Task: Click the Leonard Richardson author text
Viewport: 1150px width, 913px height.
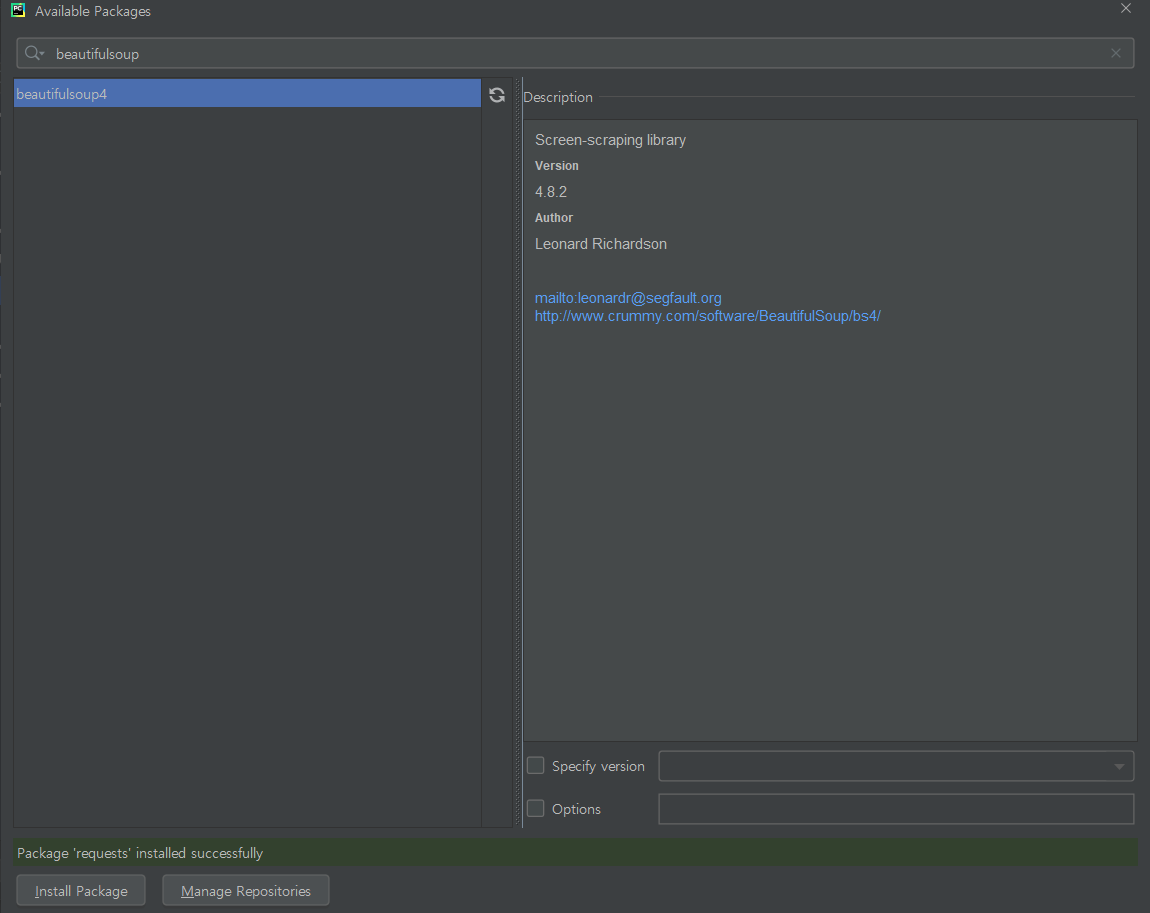Action: pyautogui.click(x=601, y=244)
